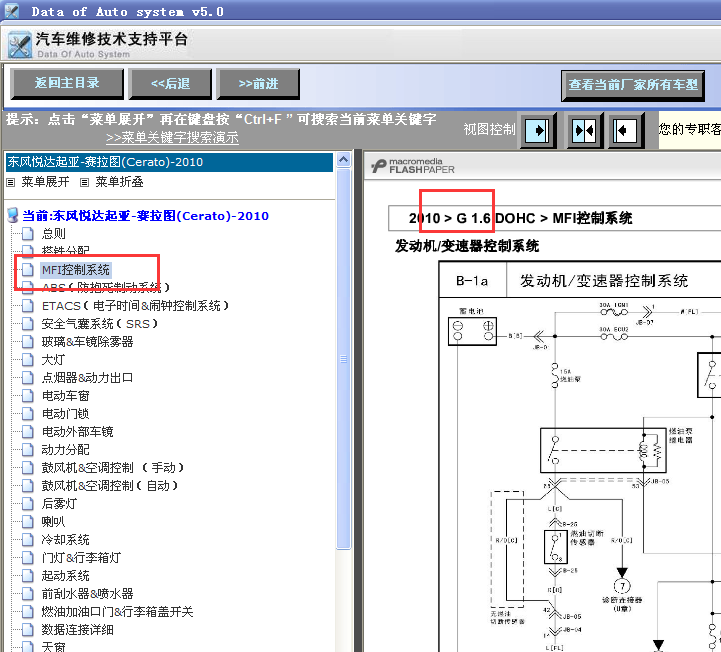721x652 pixels.
Task: Open 查看当前厂家所有车型 button
Action: coord(633,85)
